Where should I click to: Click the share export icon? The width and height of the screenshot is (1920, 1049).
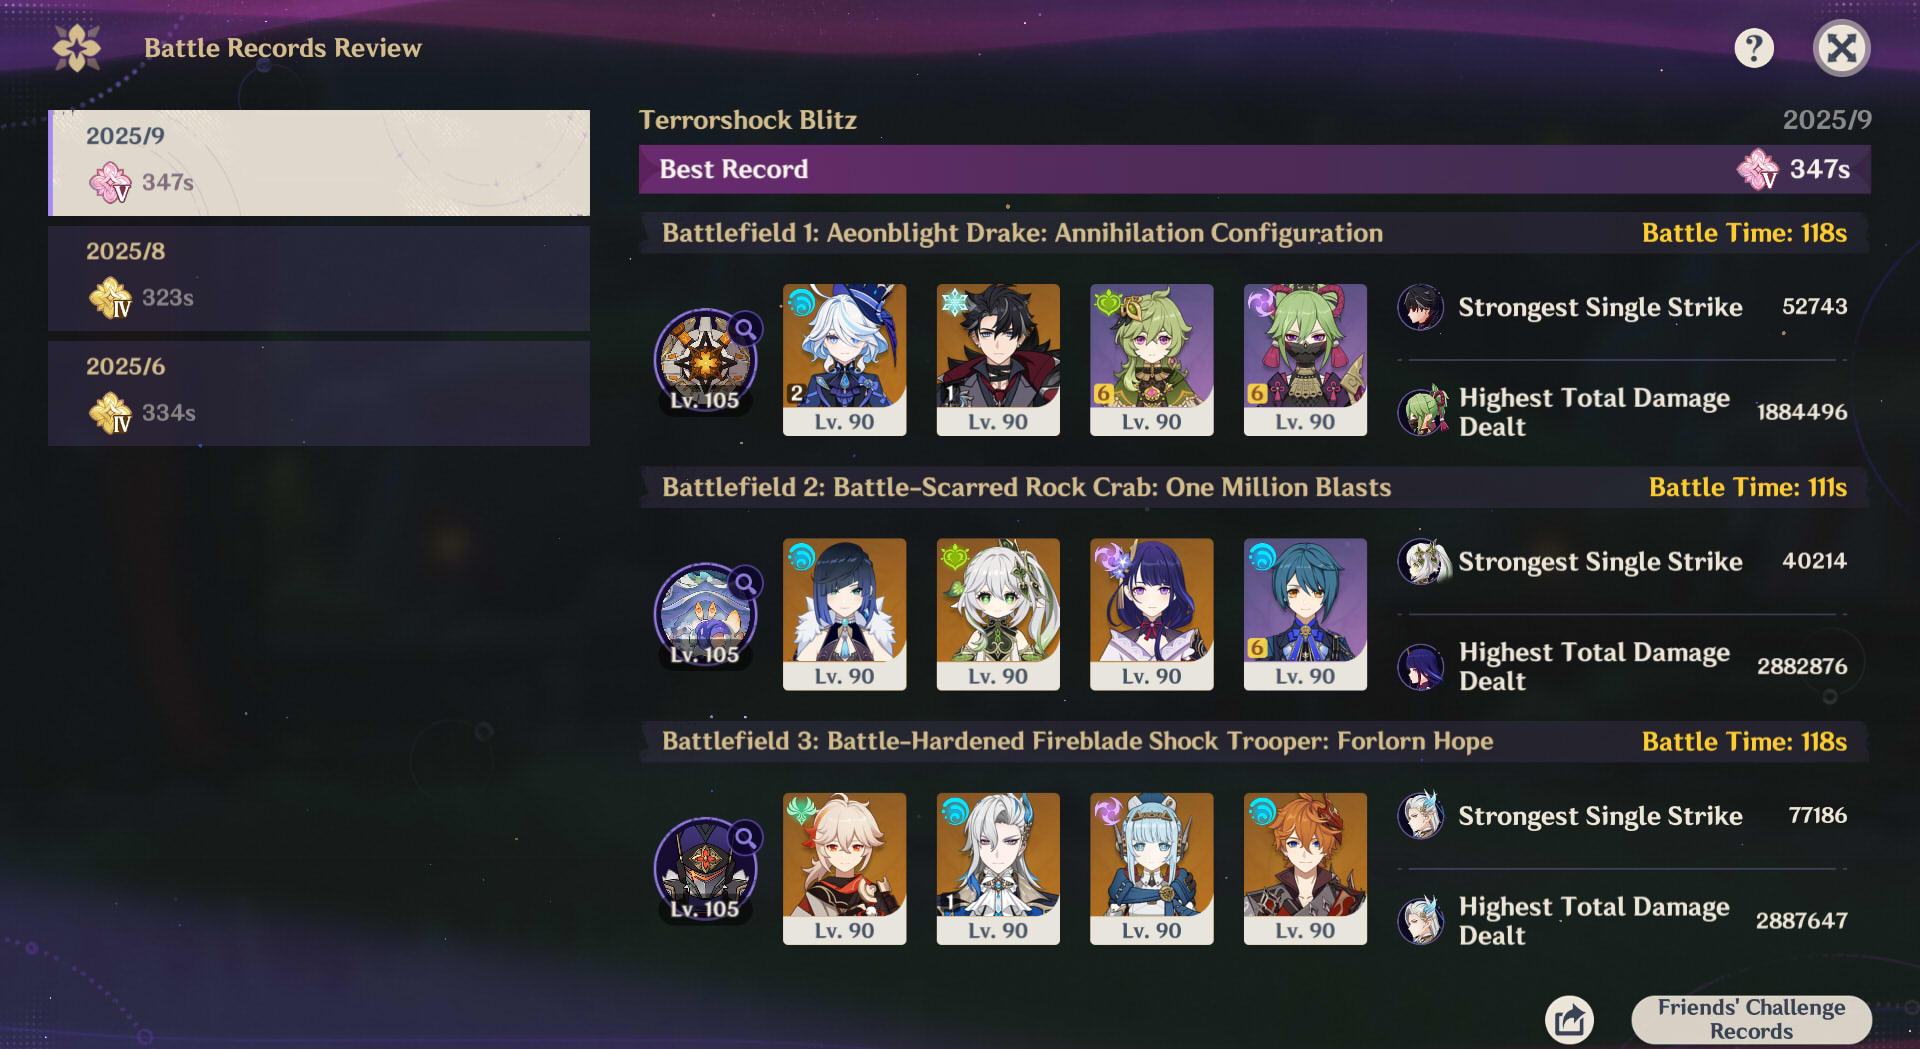[x=1569, y=1020]
